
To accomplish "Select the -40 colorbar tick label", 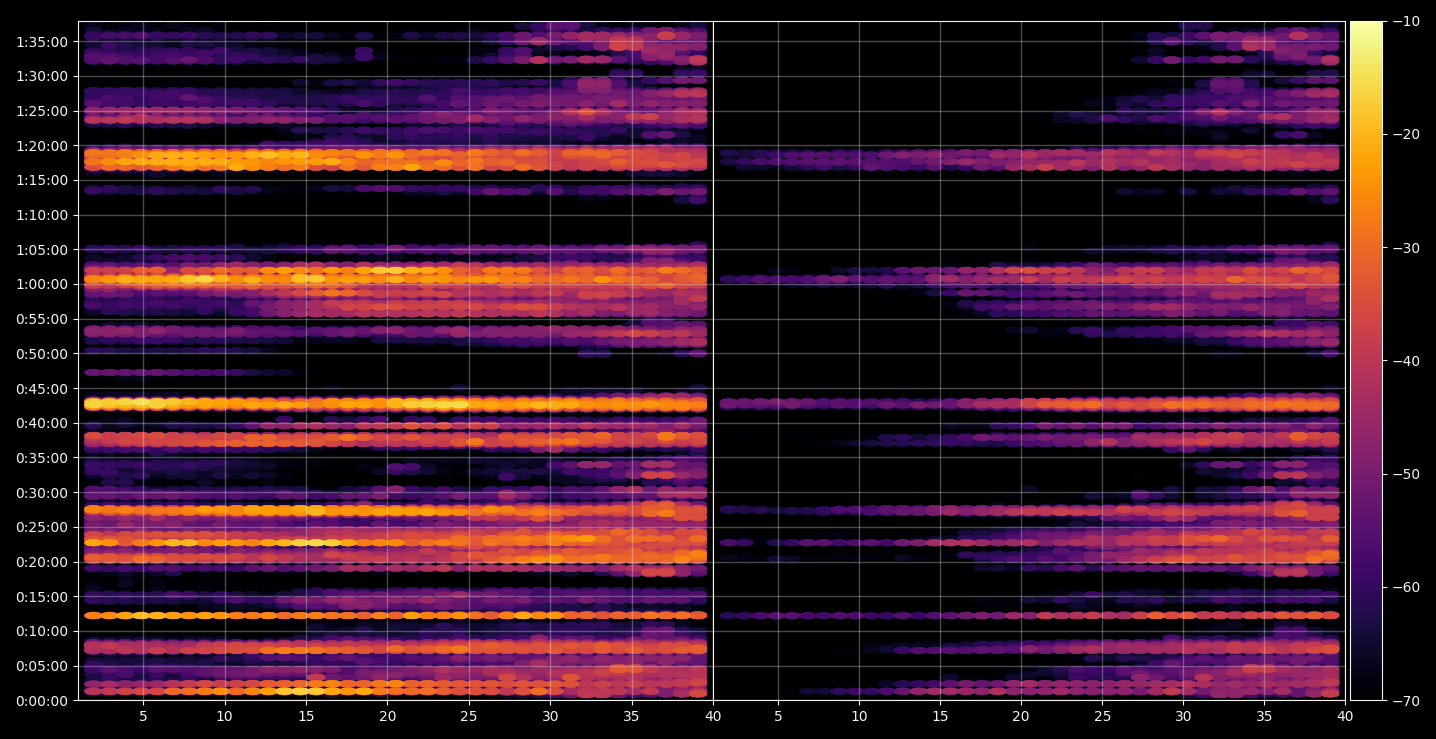I will click(x=1406, y=361).
